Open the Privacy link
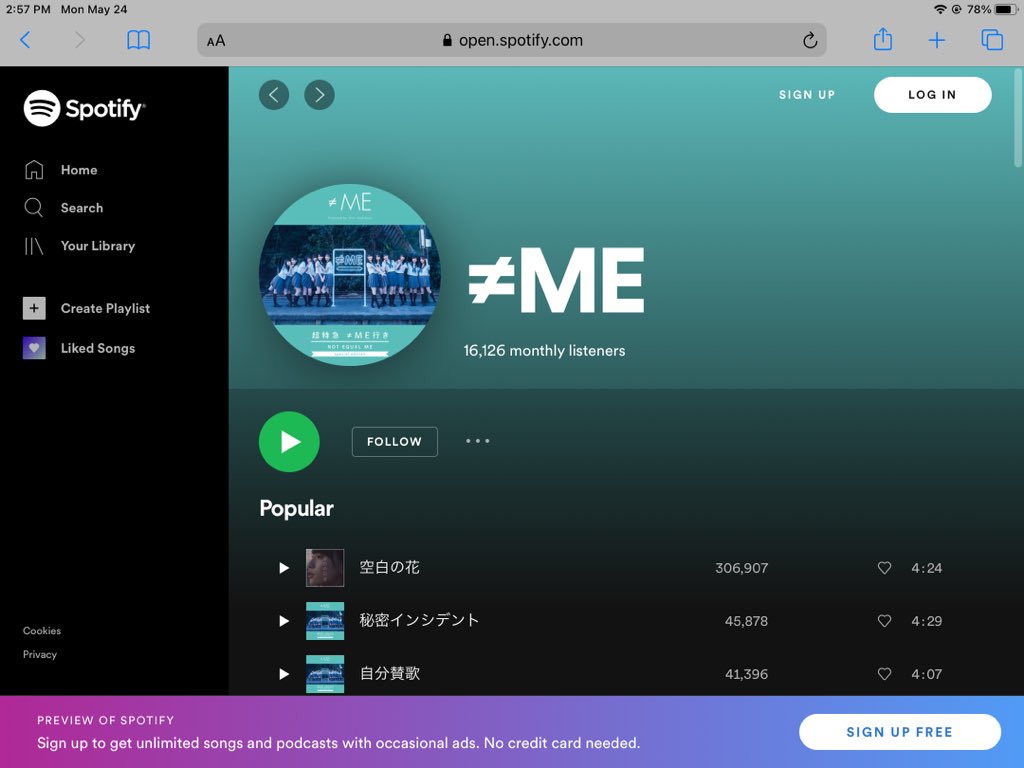This screenshot has height=768, width=1024. pos(40,654)
